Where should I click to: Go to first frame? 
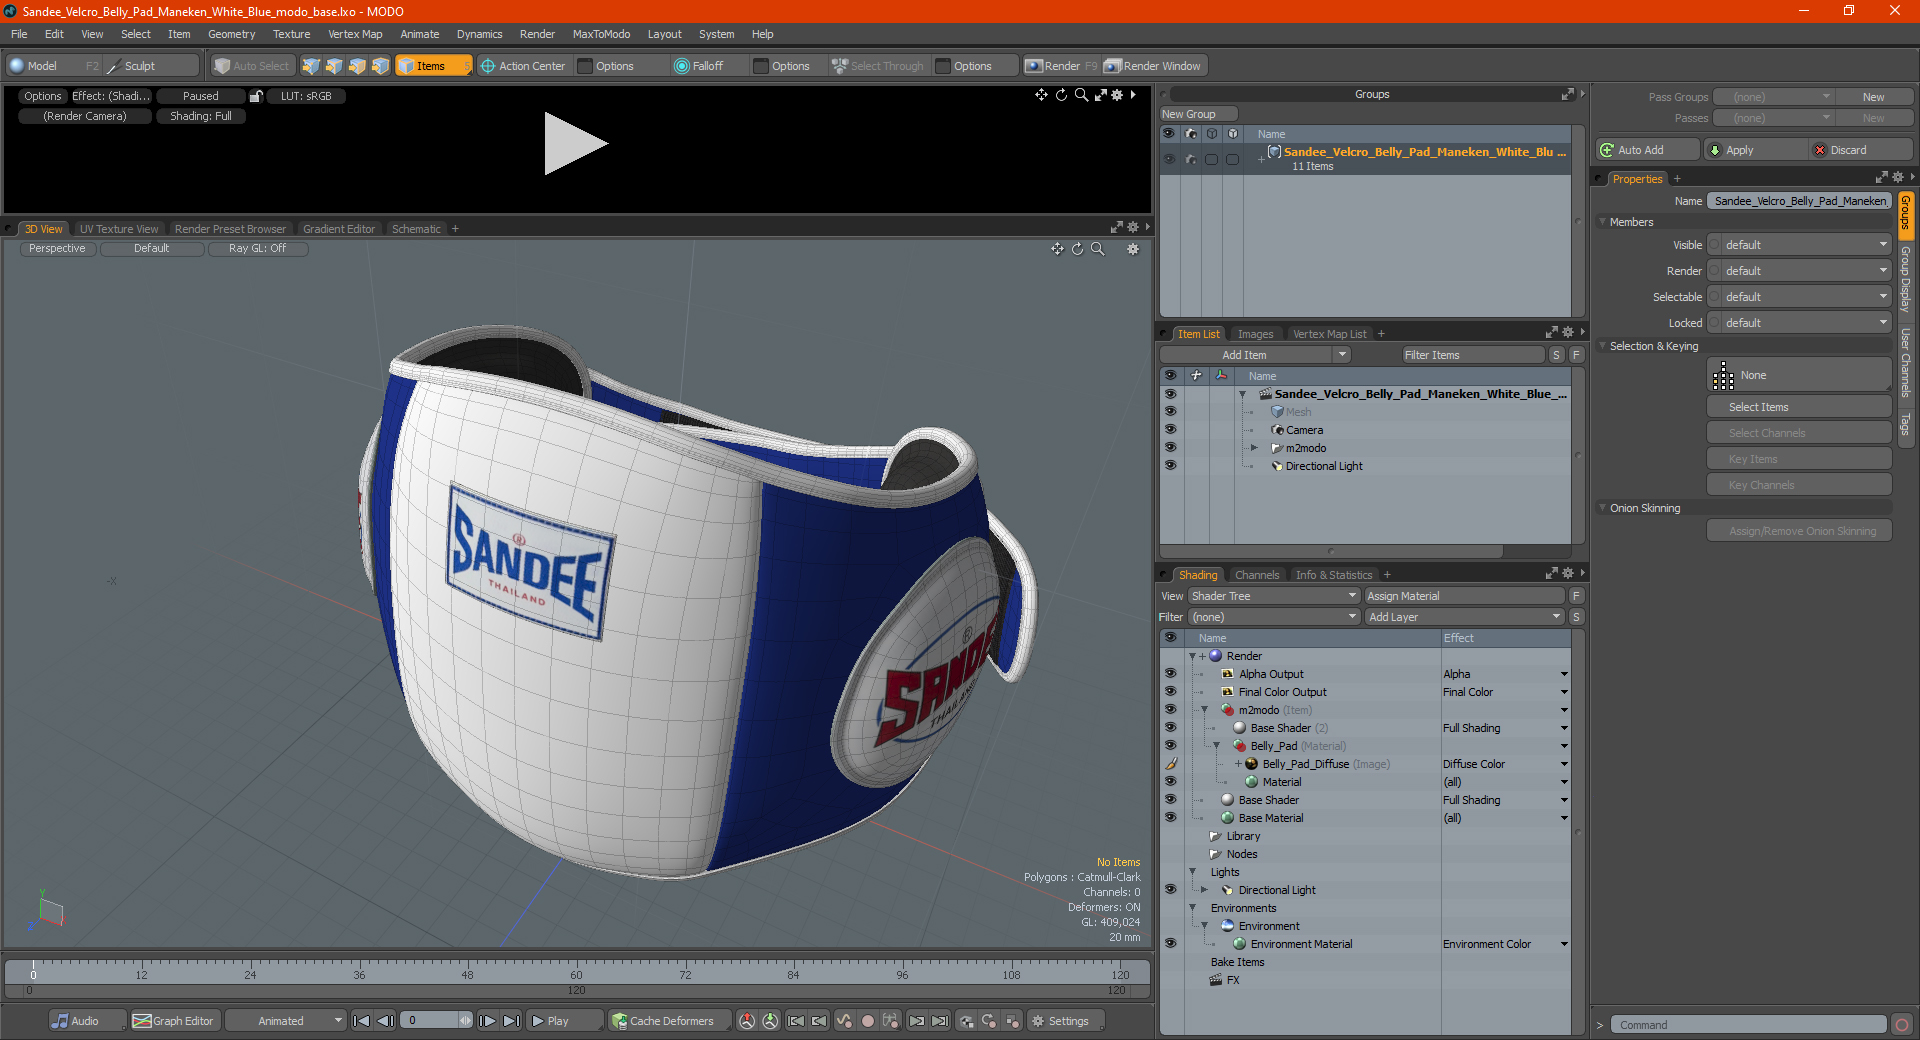(362, 1021)
